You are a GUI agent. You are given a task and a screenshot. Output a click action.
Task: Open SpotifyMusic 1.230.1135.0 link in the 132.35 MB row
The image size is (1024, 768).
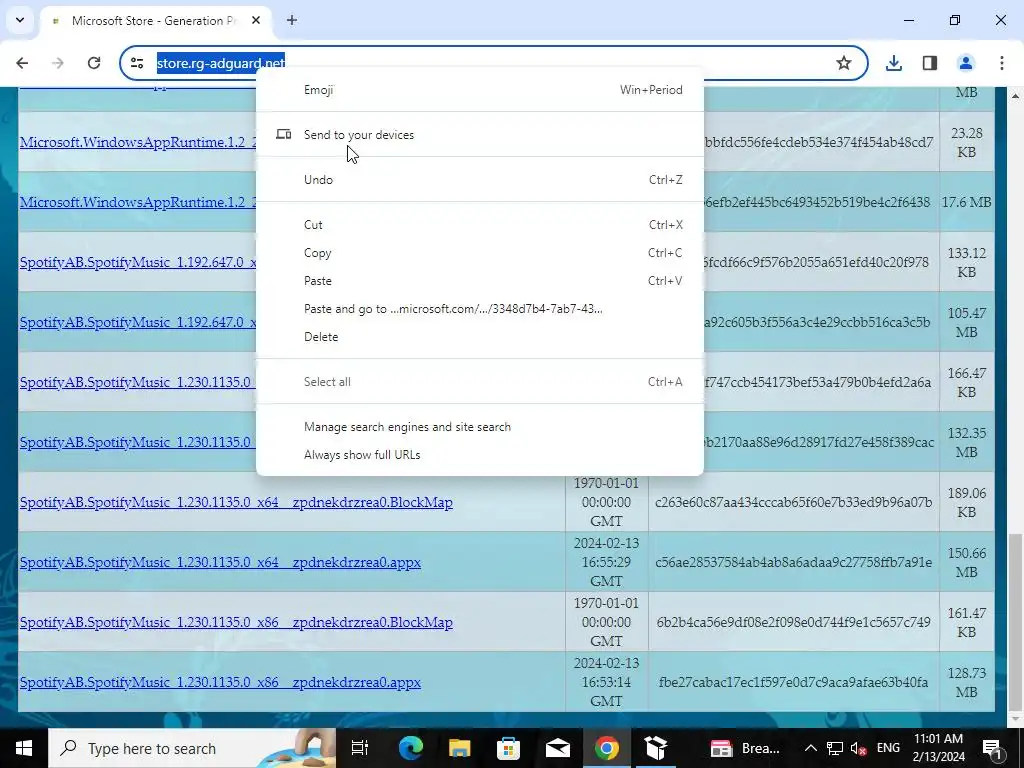point(138,442)
